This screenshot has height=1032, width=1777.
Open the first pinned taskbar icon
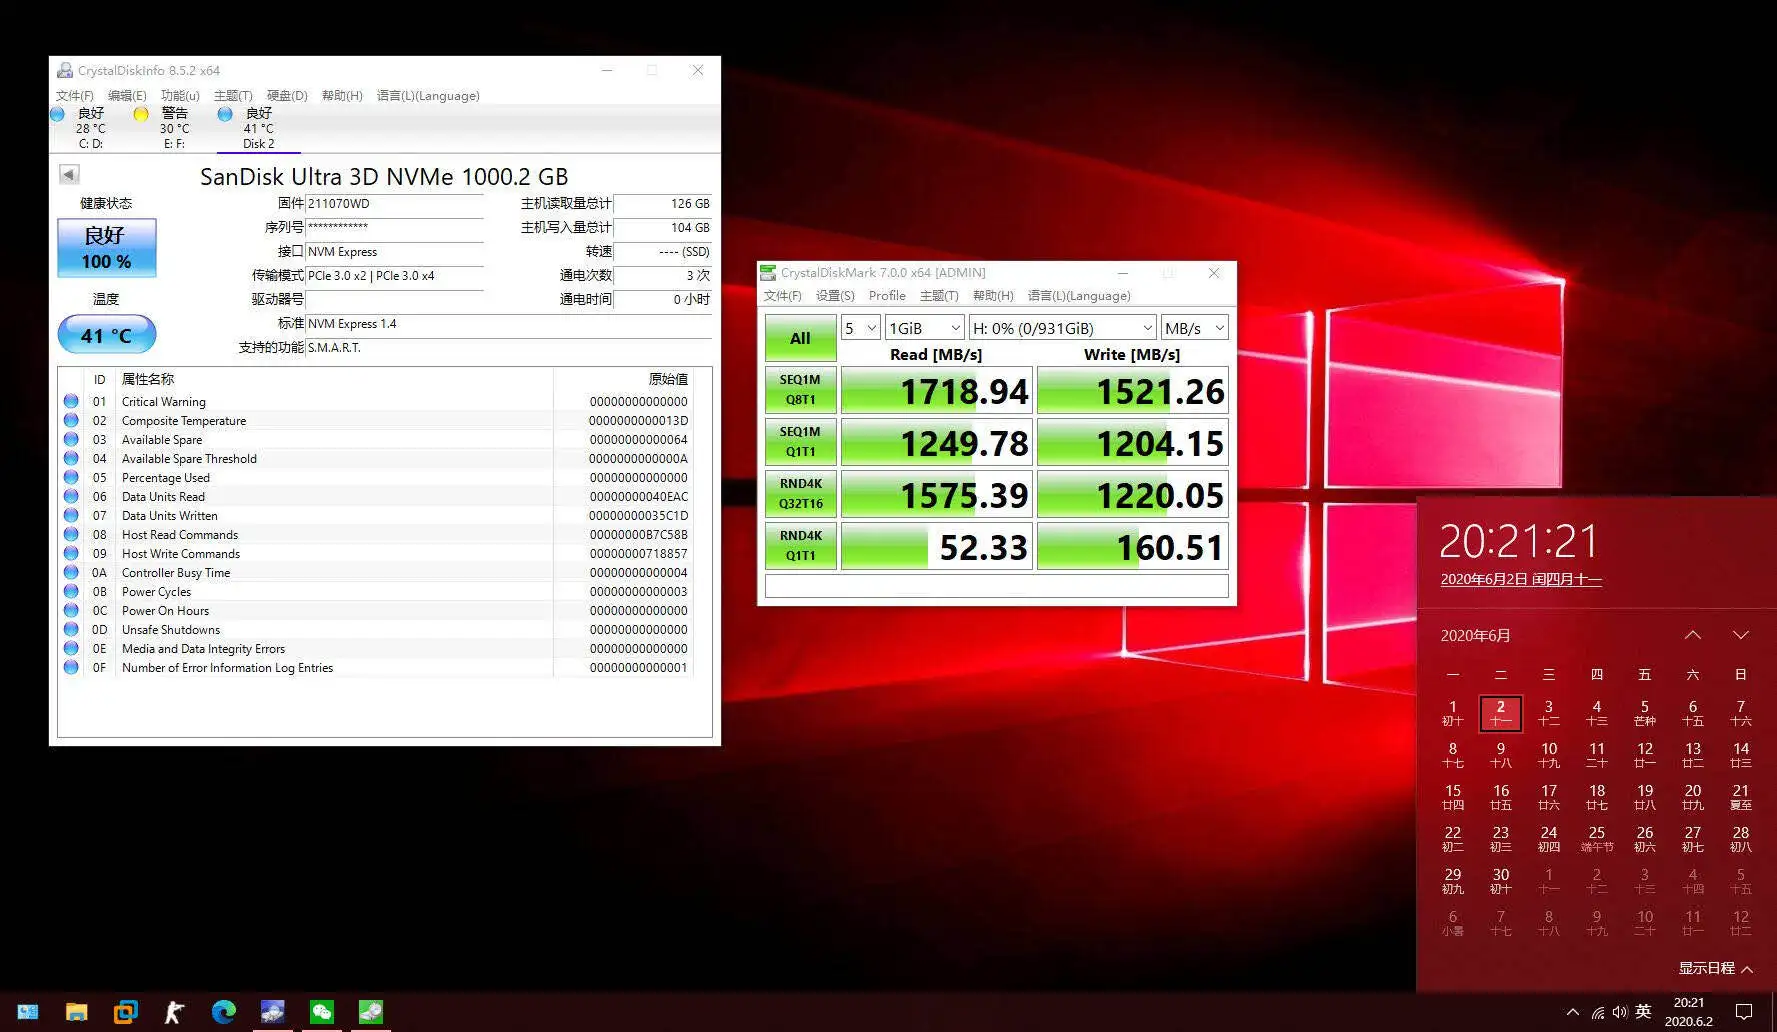(27, 1012)
